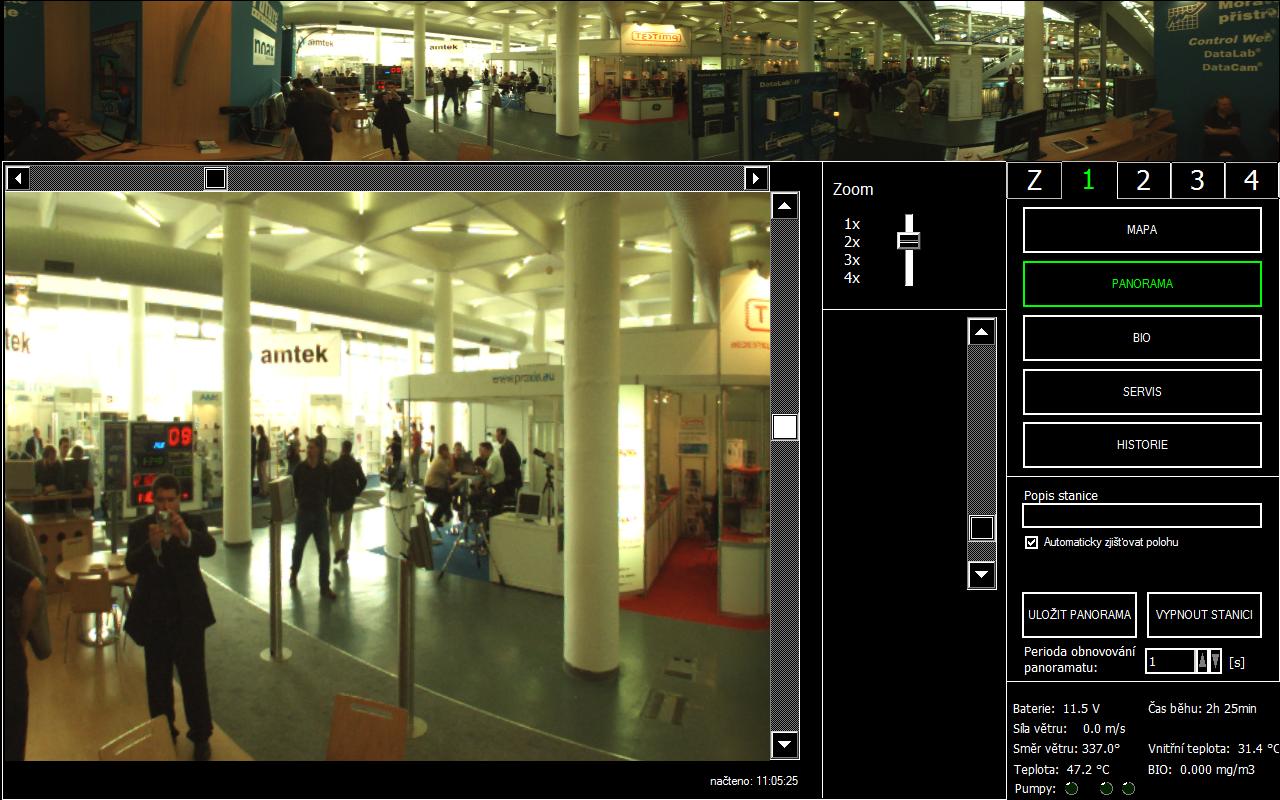Image resolution: width=1280 pixels, height=800 pixels.
Task: Click the first Pumpy indicator light
Action: [x=1071, y=789]
